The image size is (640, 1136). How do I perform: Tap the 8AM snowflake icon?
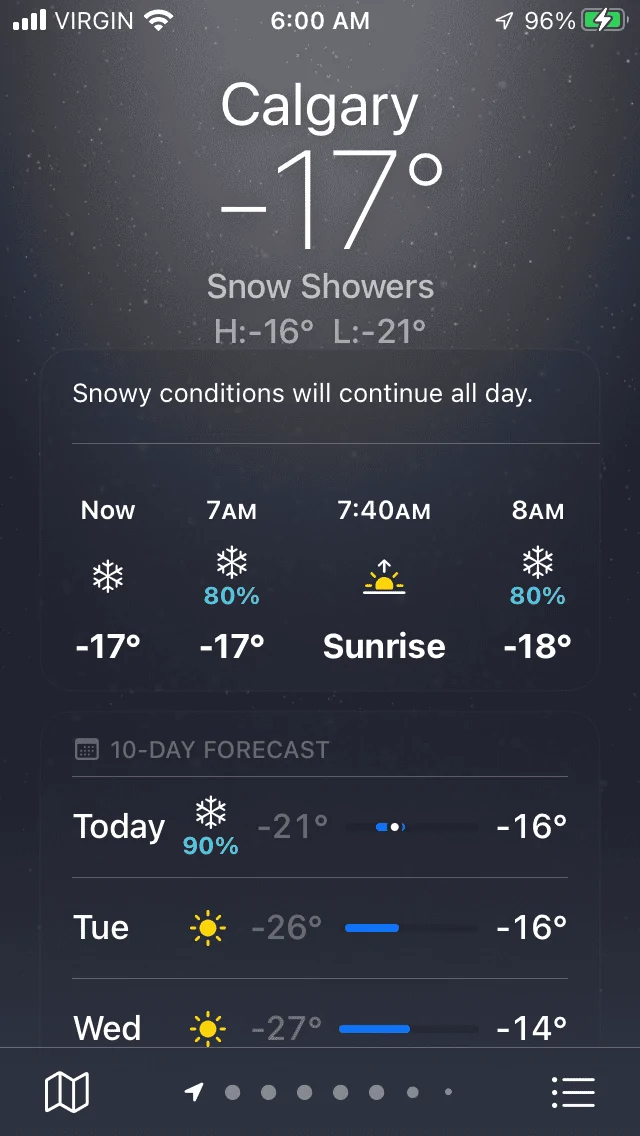pyautogui.click(x=538, y=563)
